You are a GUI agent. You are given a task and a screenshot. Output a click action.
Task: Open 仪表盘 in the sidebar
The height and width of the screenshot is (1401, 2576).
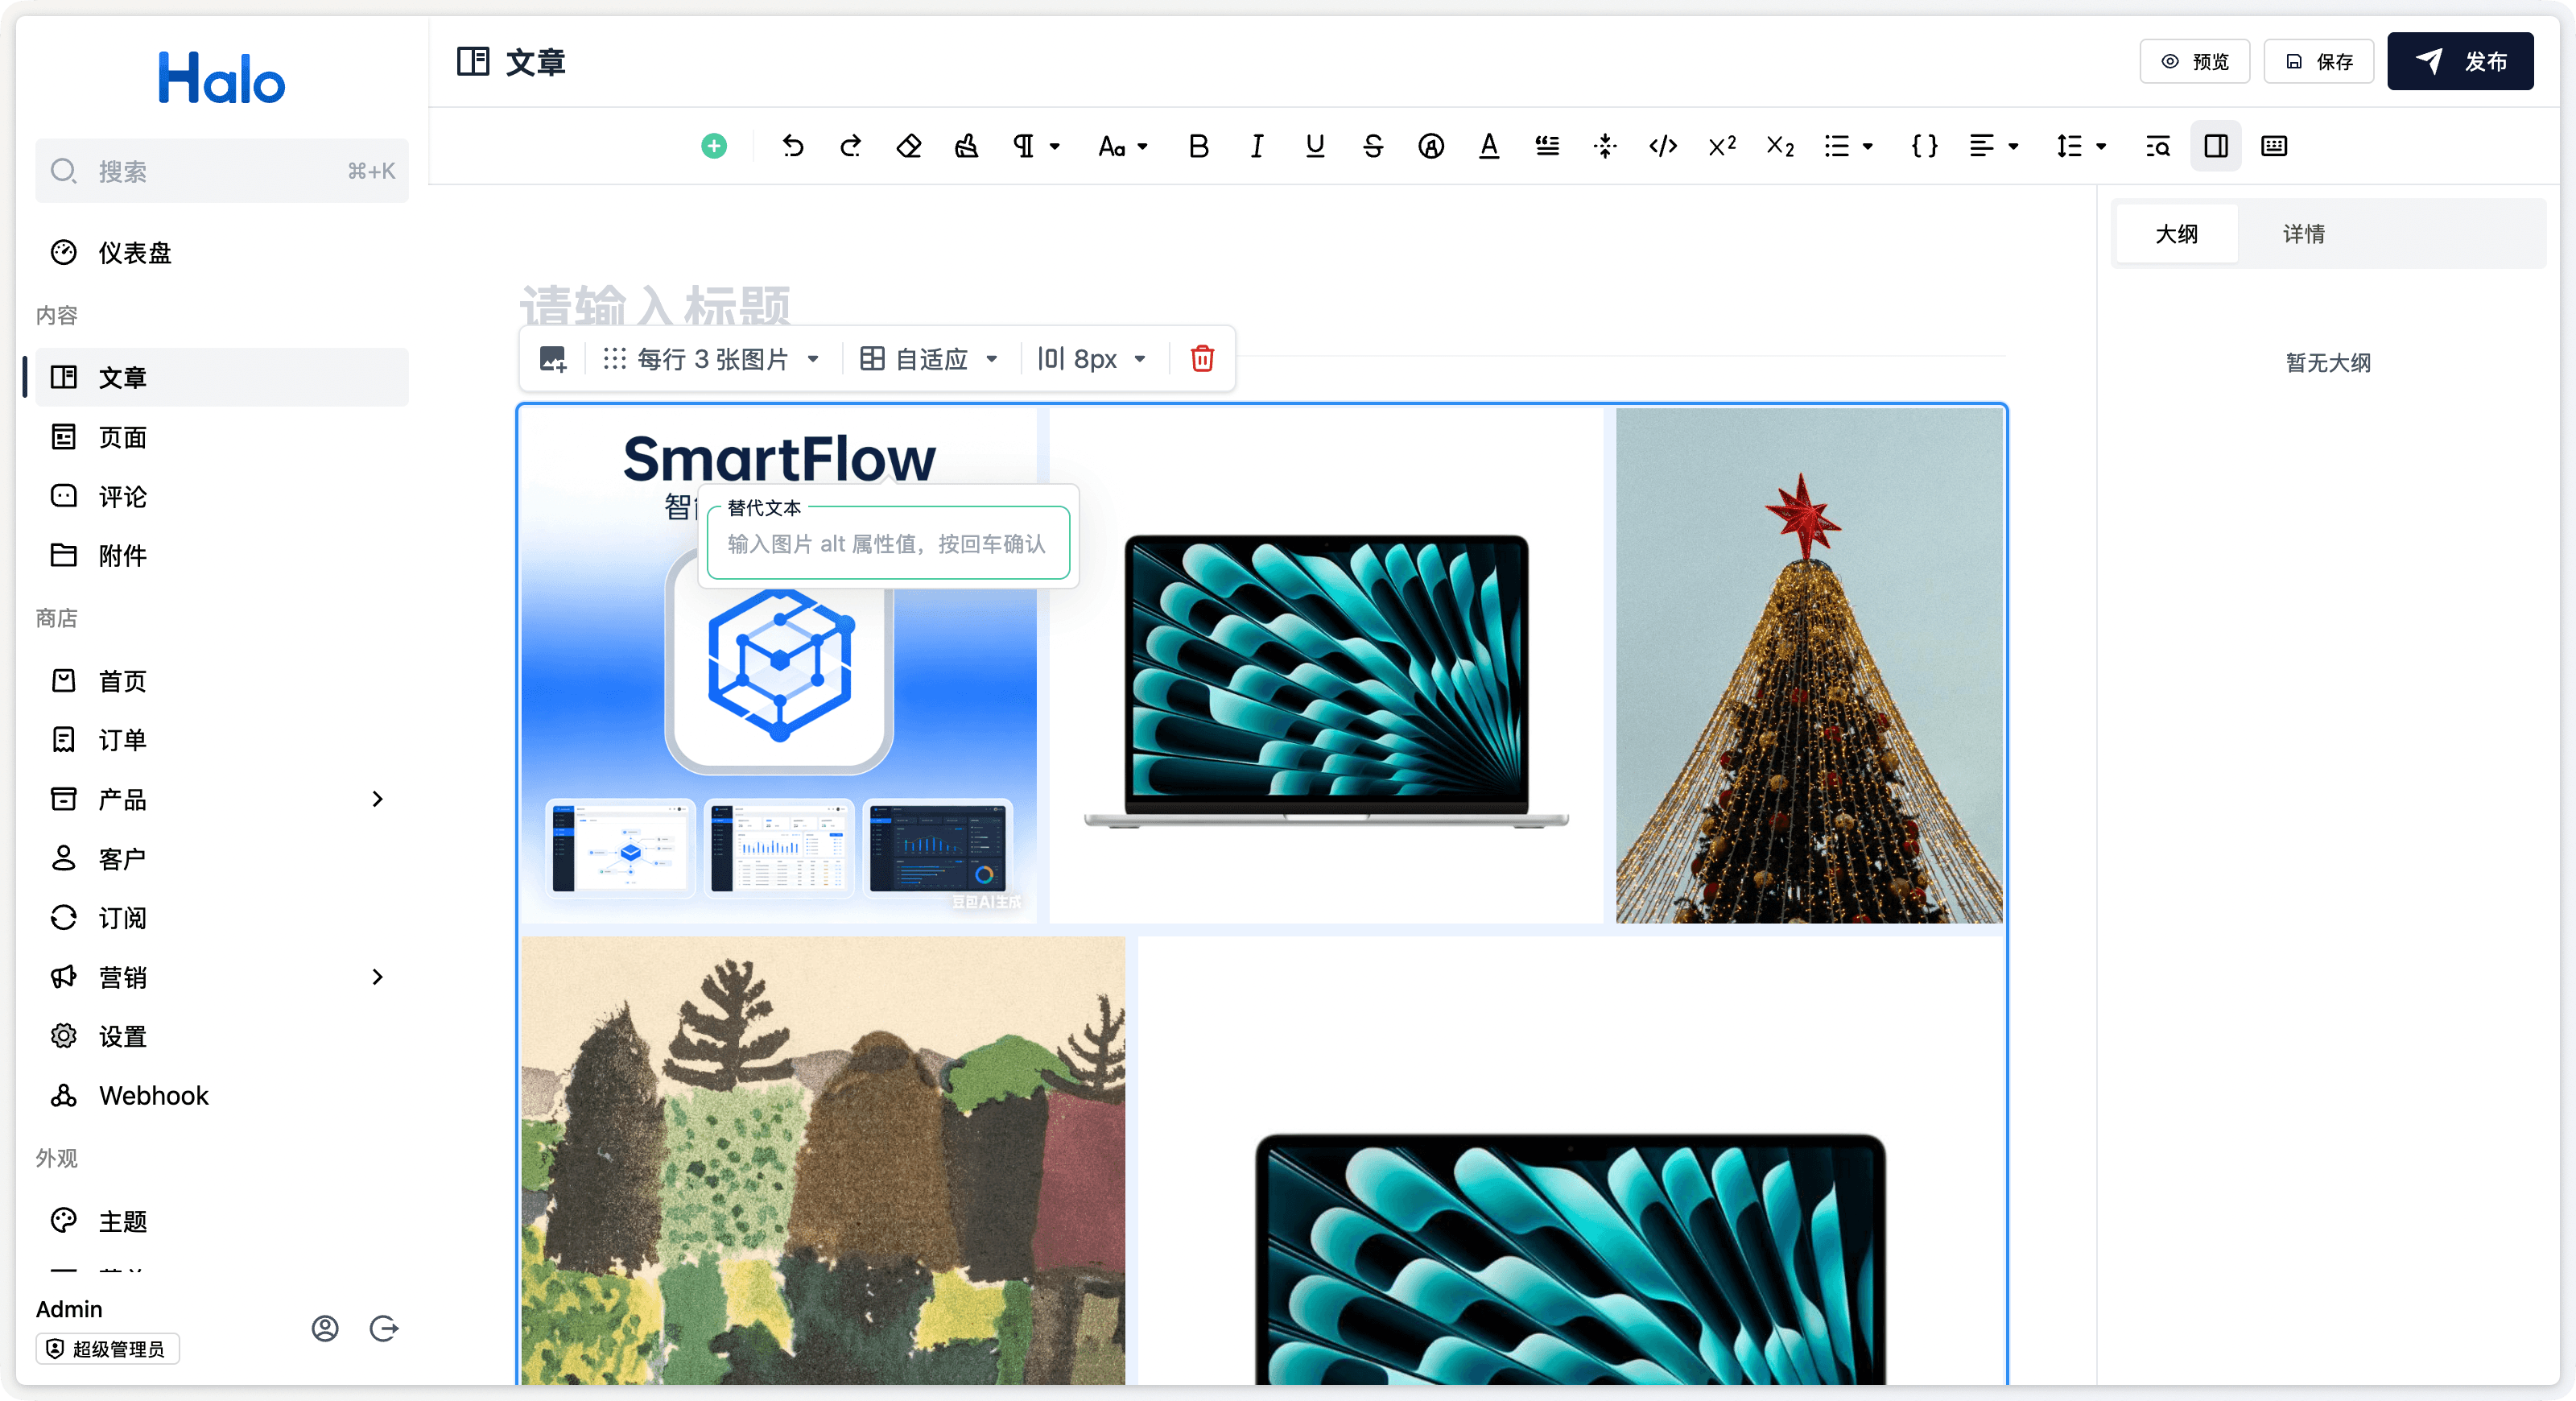tap(222, 252)
